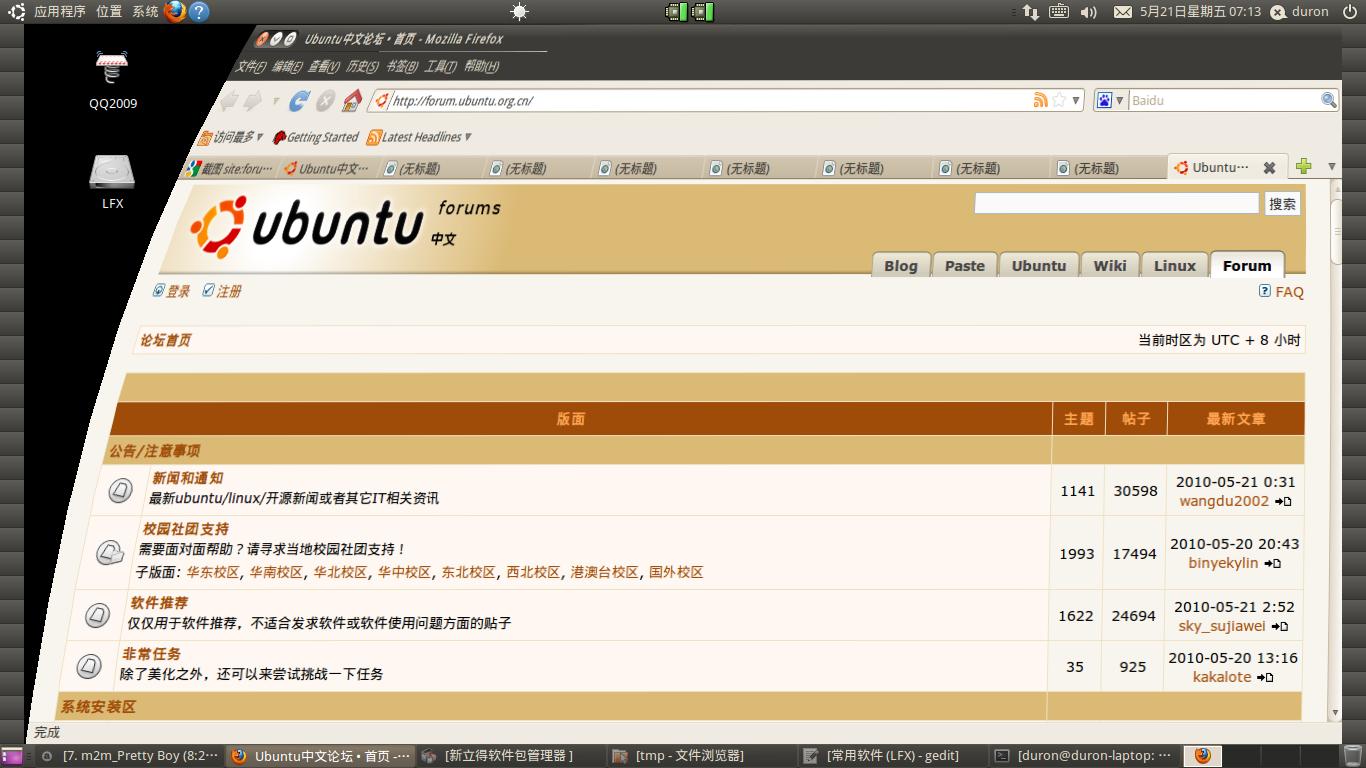Click the forum icon beside 校园社团支持
The image size is (1366, 768).
tap(110, 552)
